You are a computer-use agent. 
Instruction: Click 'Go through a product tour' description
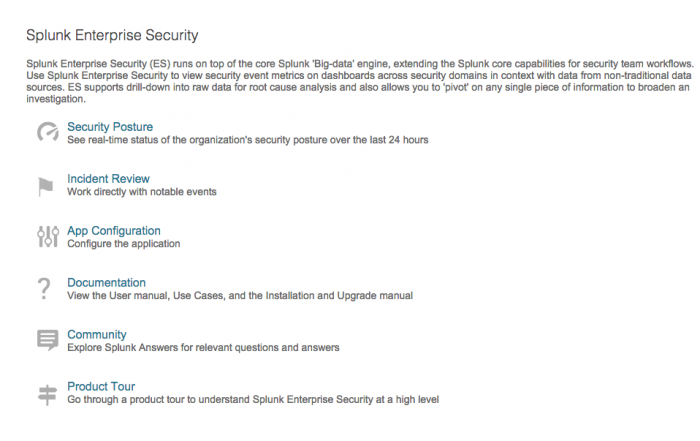253,399
